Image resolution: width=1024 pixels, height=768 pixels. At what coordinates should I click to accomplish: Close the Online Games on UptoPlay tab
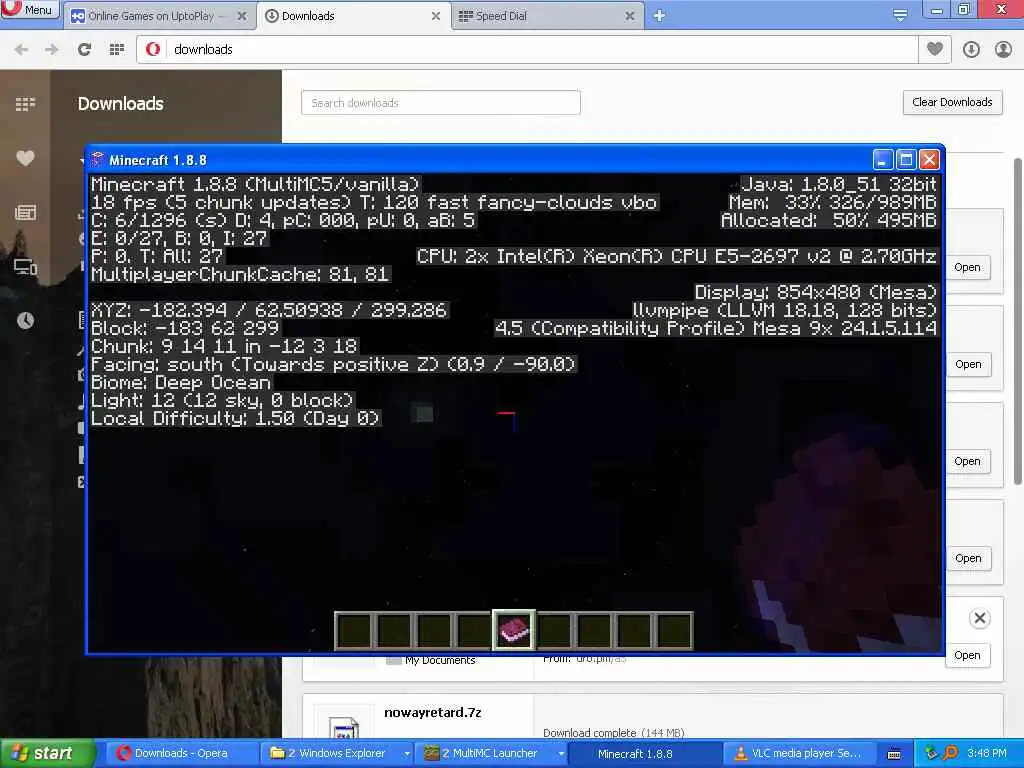click(242, 16)
